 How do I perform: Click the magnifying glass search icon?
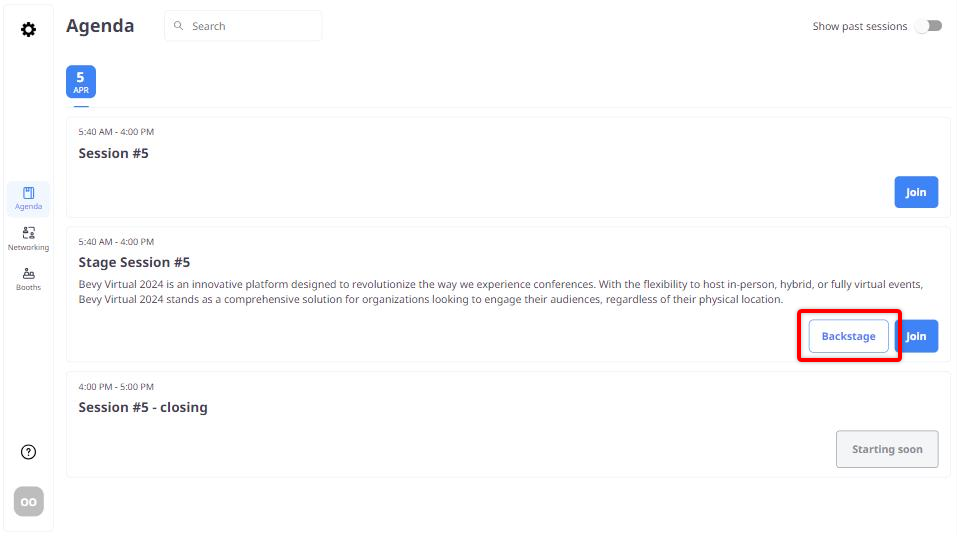[179, 26]
